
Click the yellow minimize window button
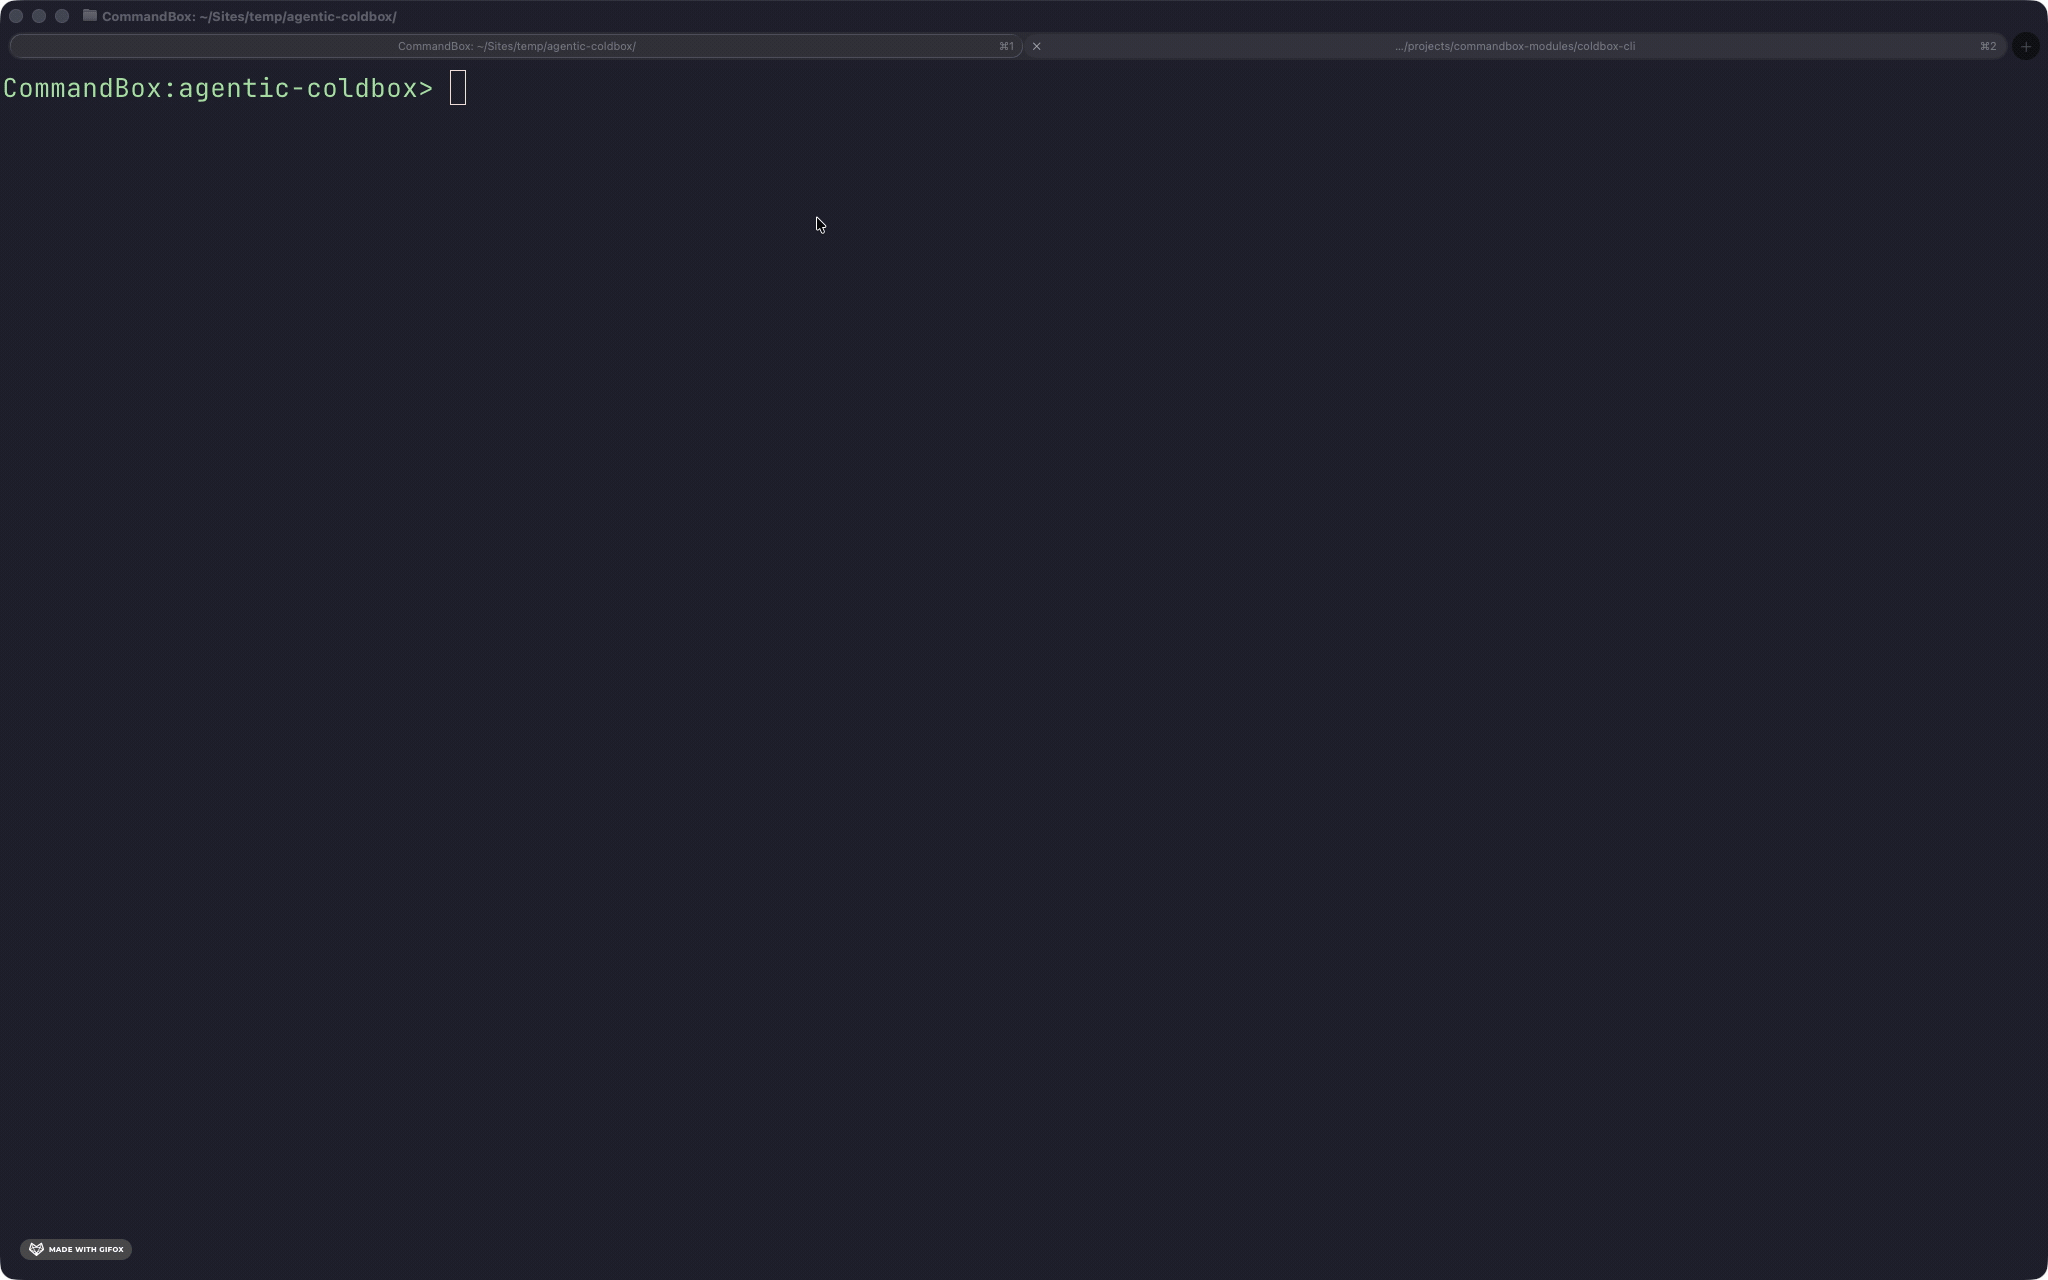(x=39, y=16)
